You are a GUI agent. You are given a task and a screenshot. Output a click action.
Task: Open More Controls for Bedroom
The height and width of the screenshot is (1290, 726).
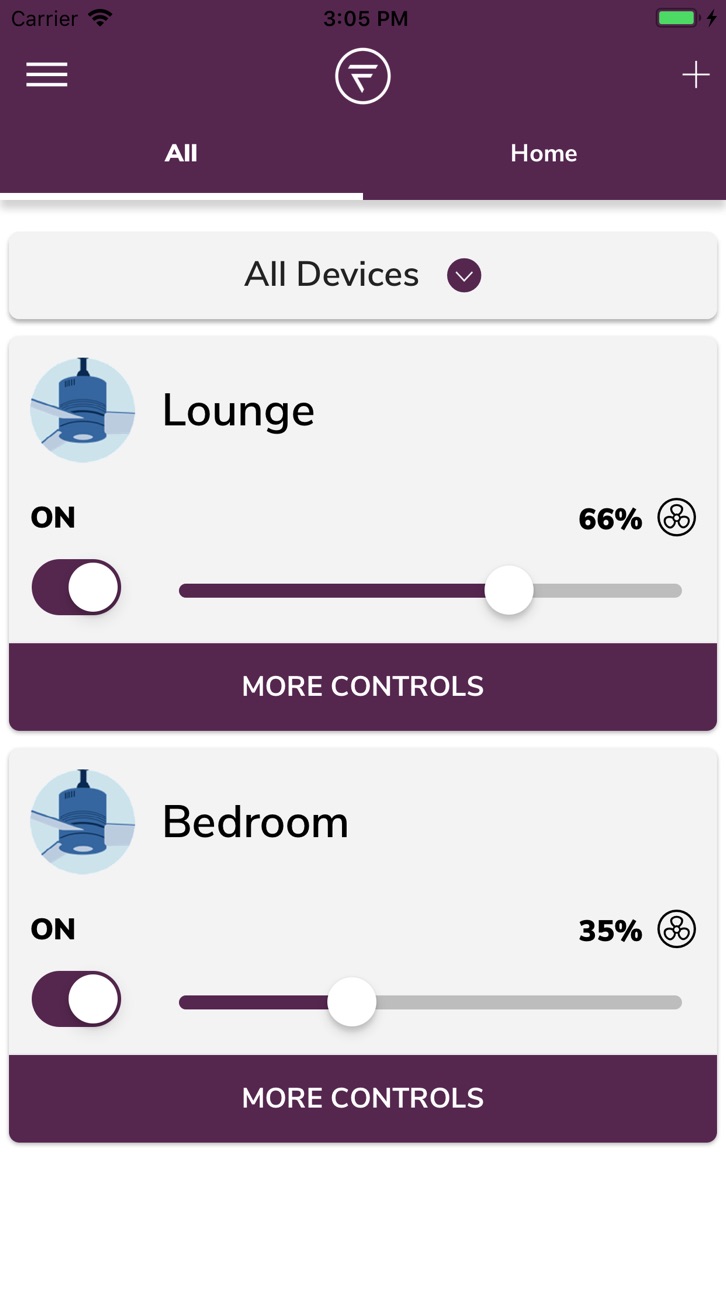point(363,1098)
